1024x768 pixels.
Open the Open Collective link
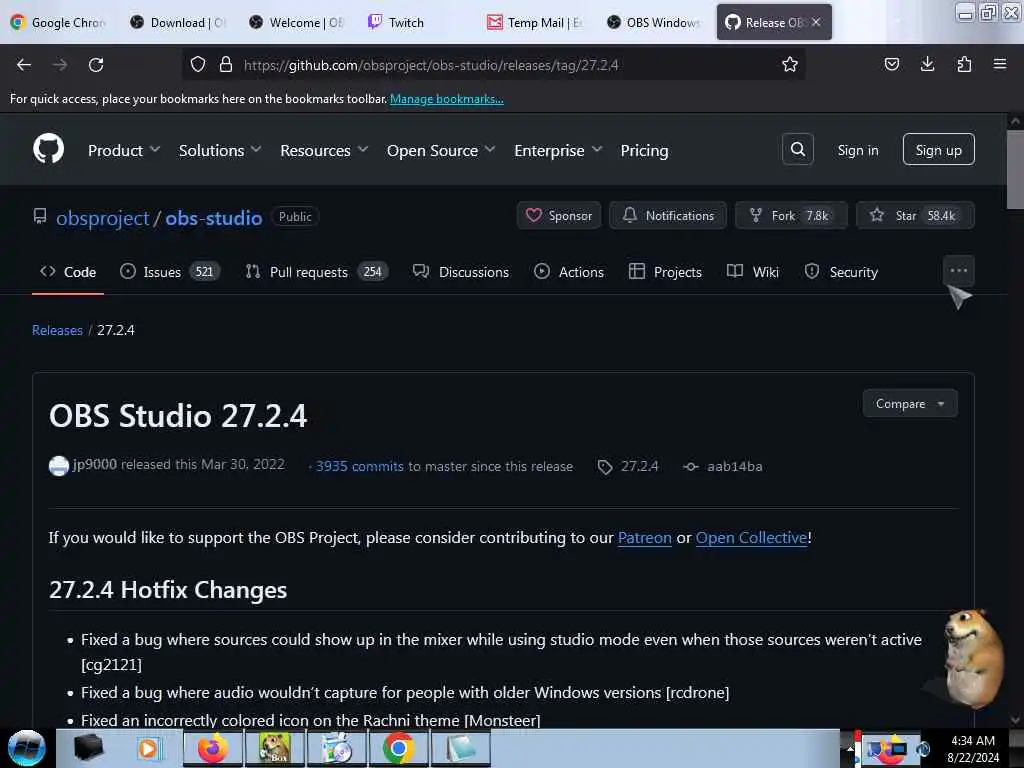coord(752,537)
